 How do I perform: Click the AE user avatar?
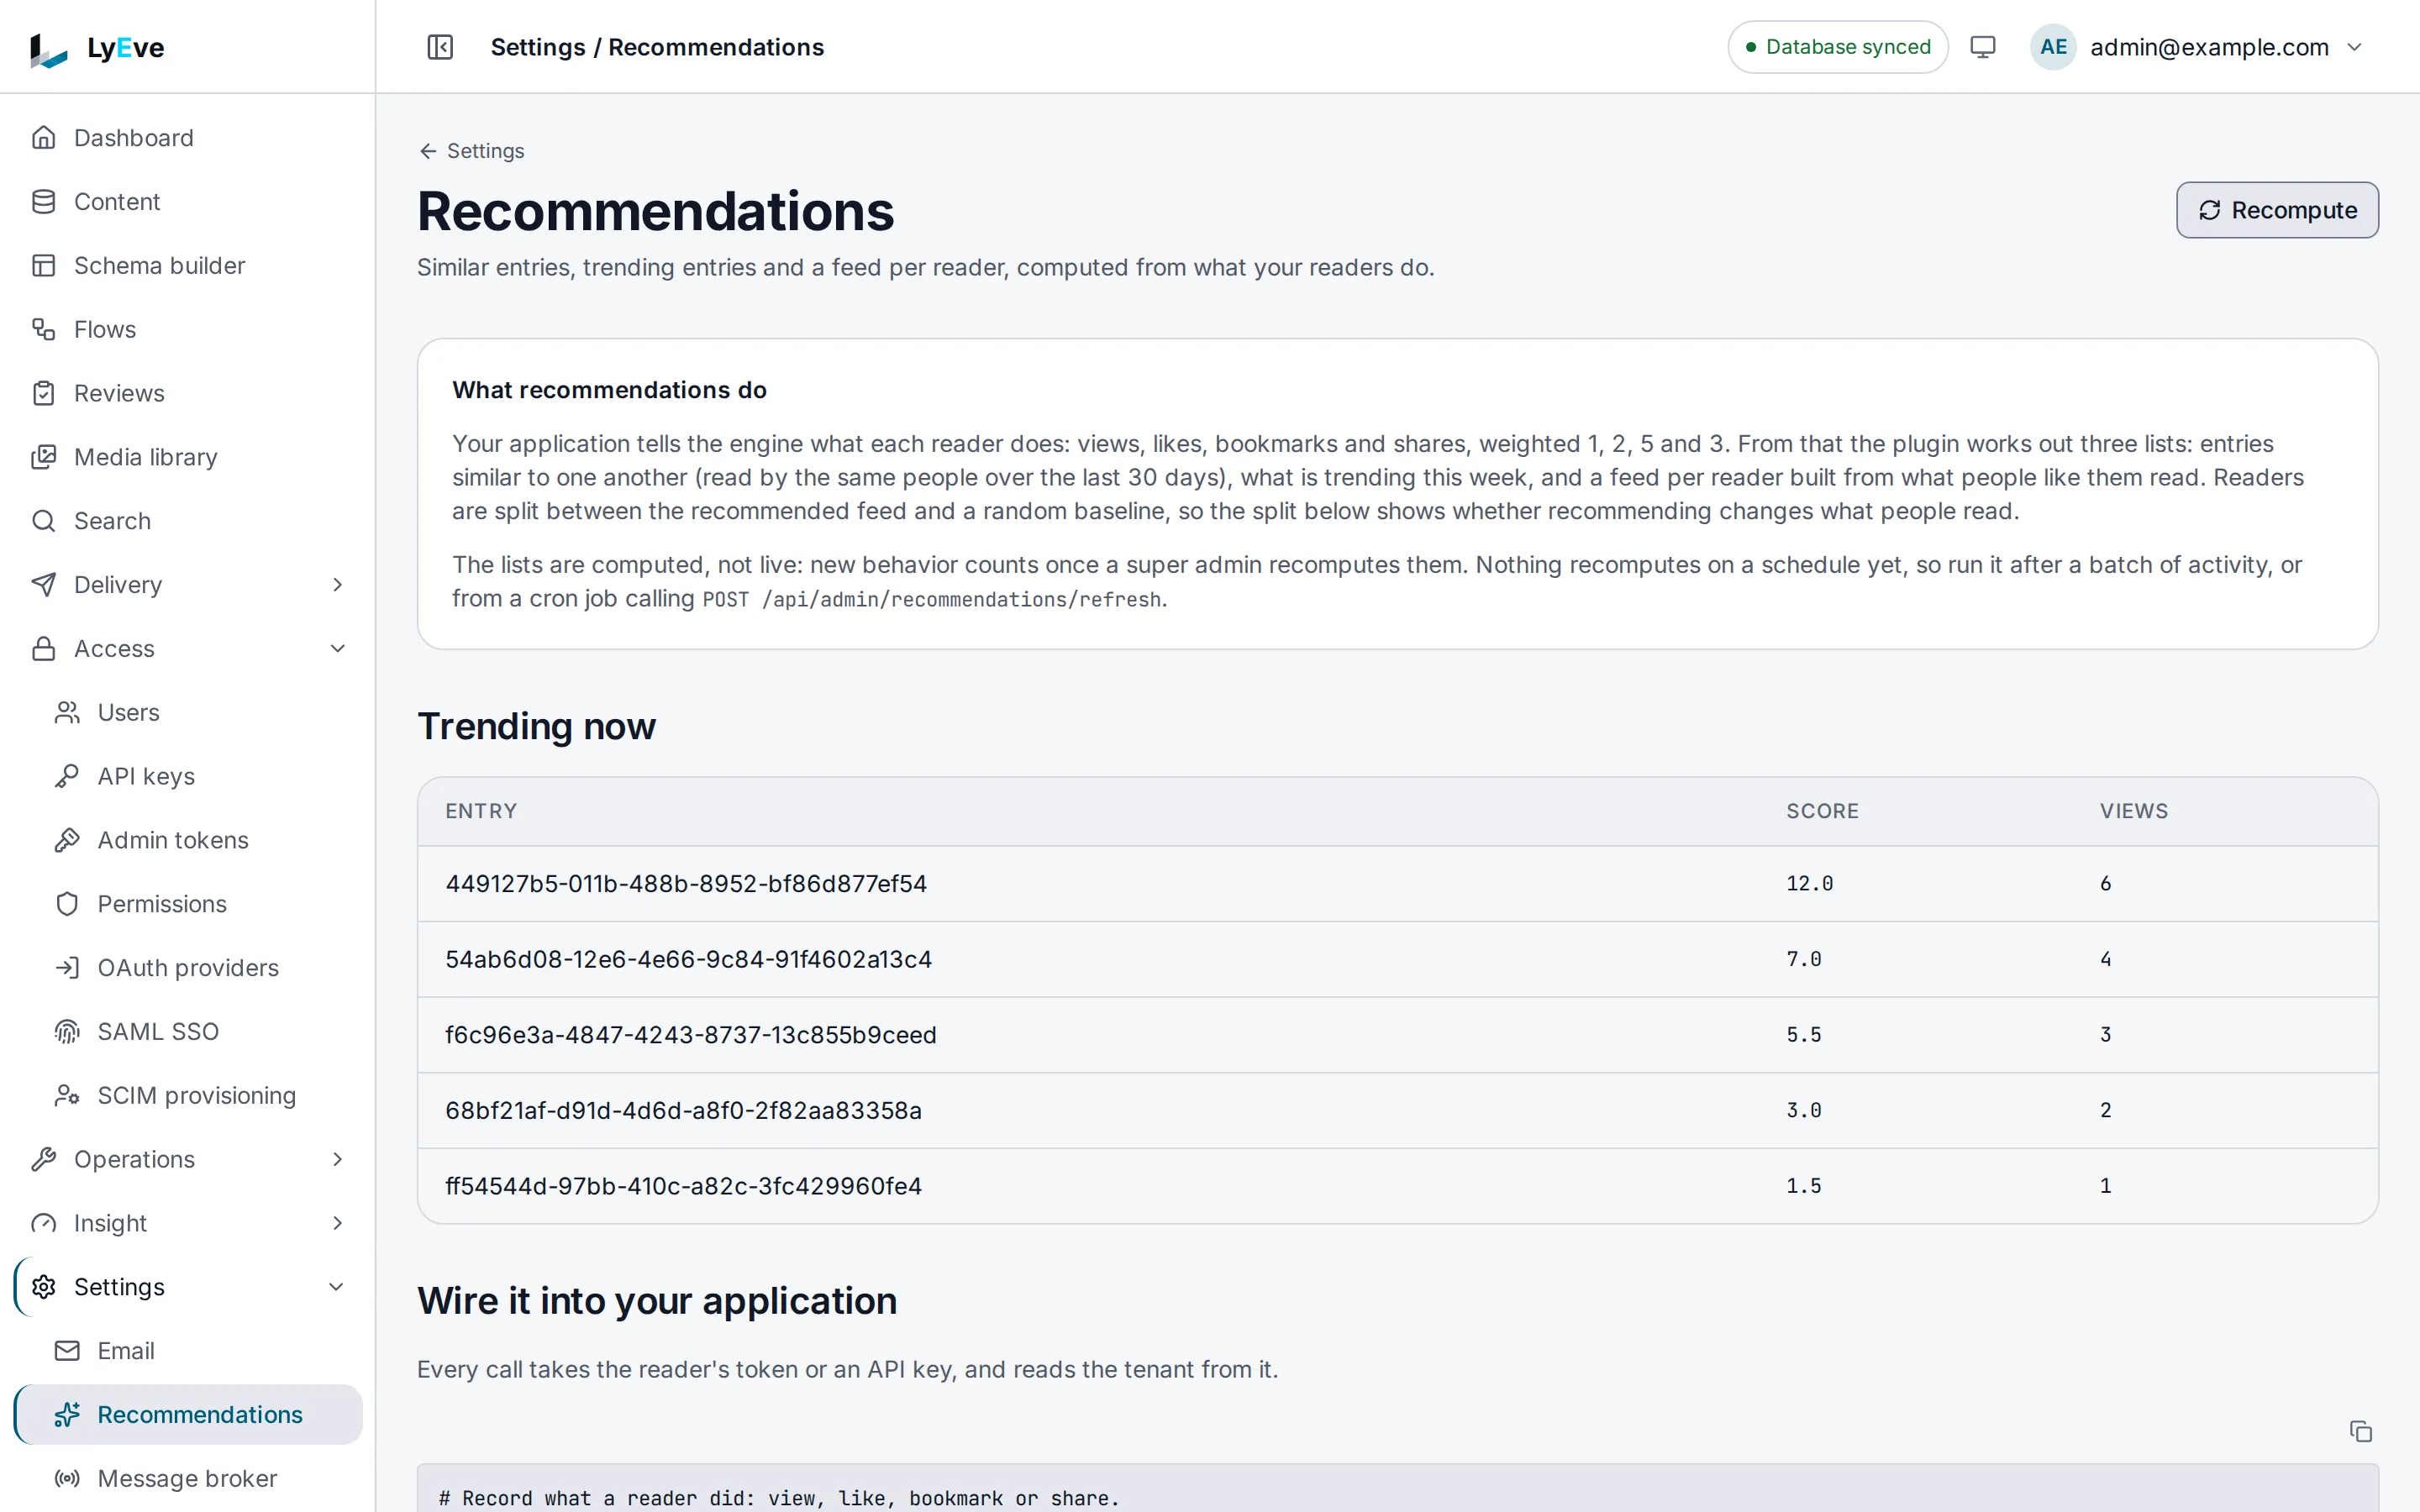click(x=2053, y=47)
